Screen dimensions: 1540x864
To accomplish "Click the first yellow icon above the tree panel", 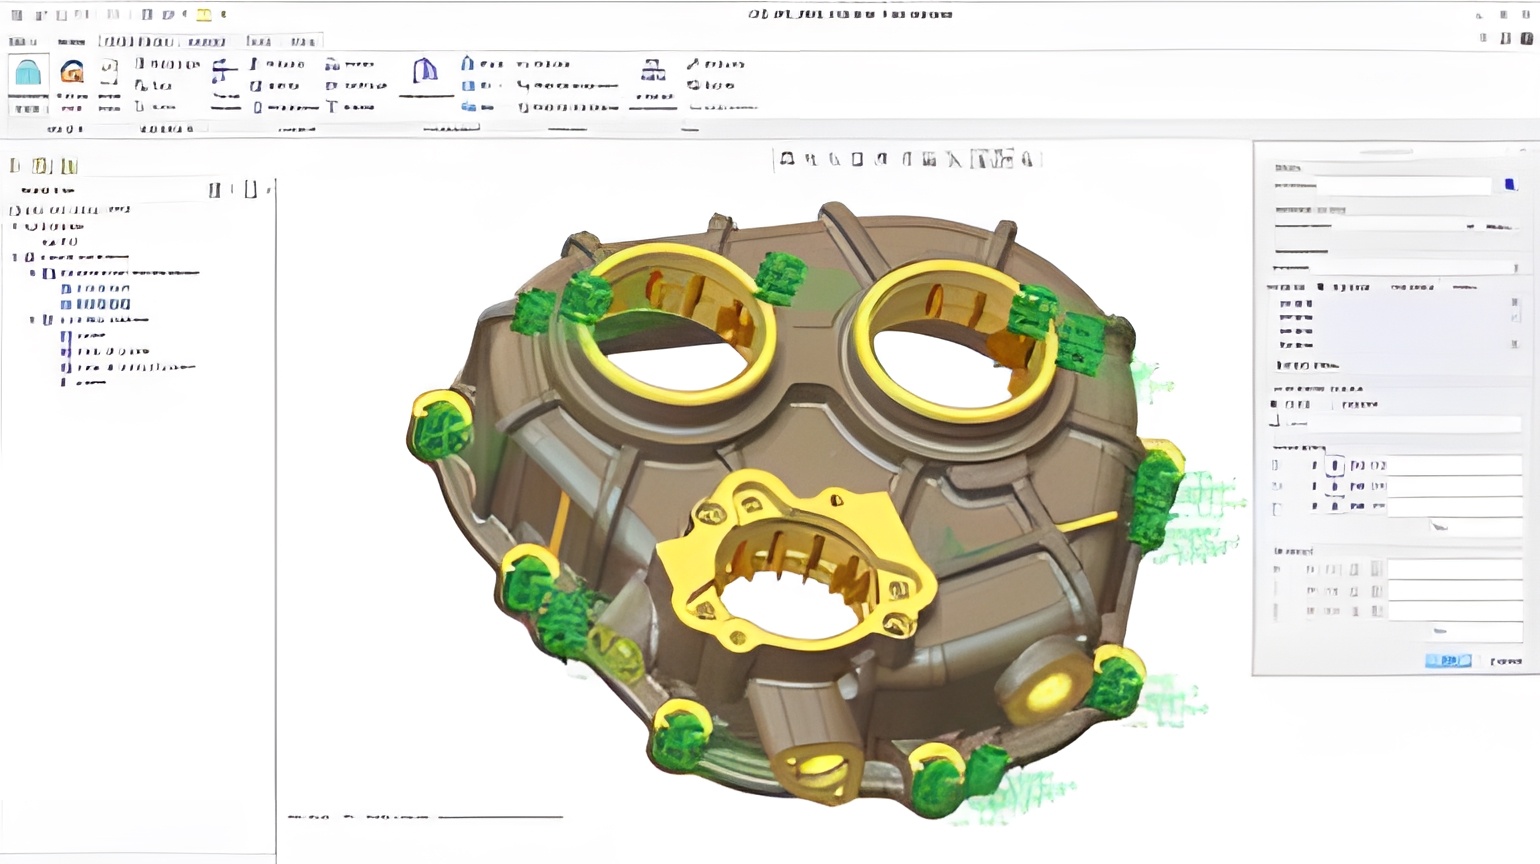I will click(15, 166).
